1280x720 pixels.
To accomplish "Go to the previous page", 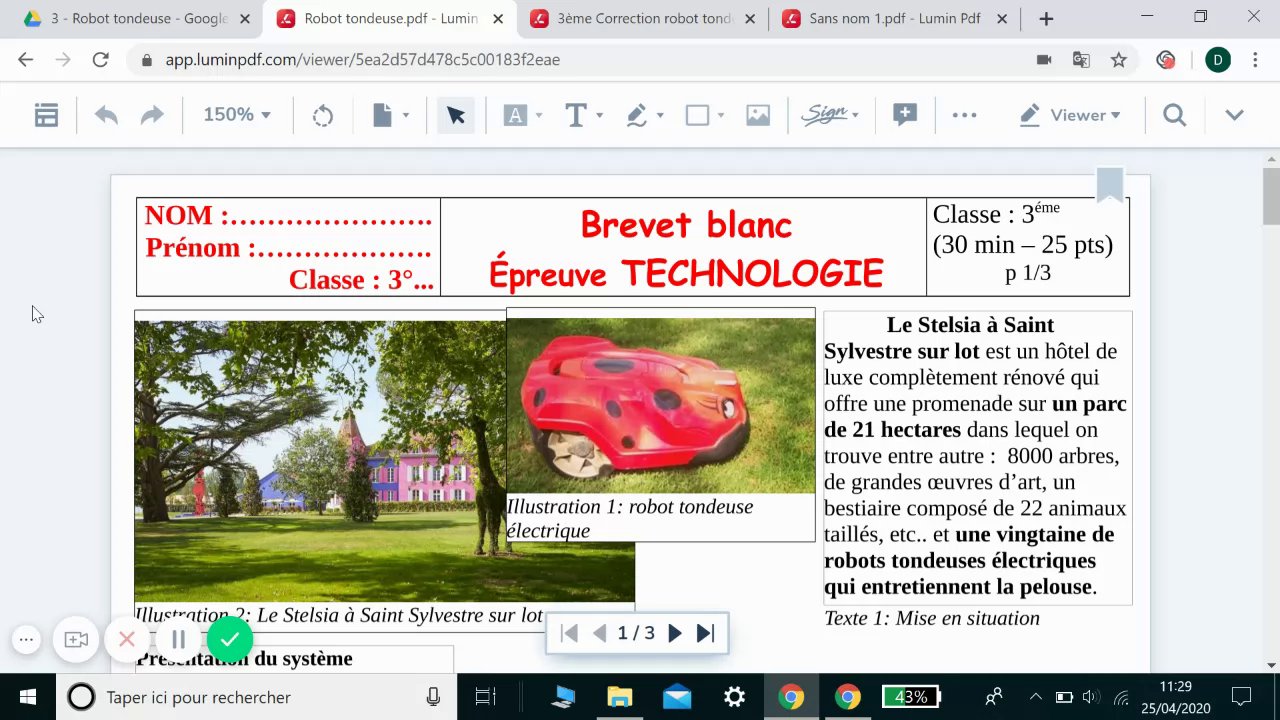I will (600, 633).
